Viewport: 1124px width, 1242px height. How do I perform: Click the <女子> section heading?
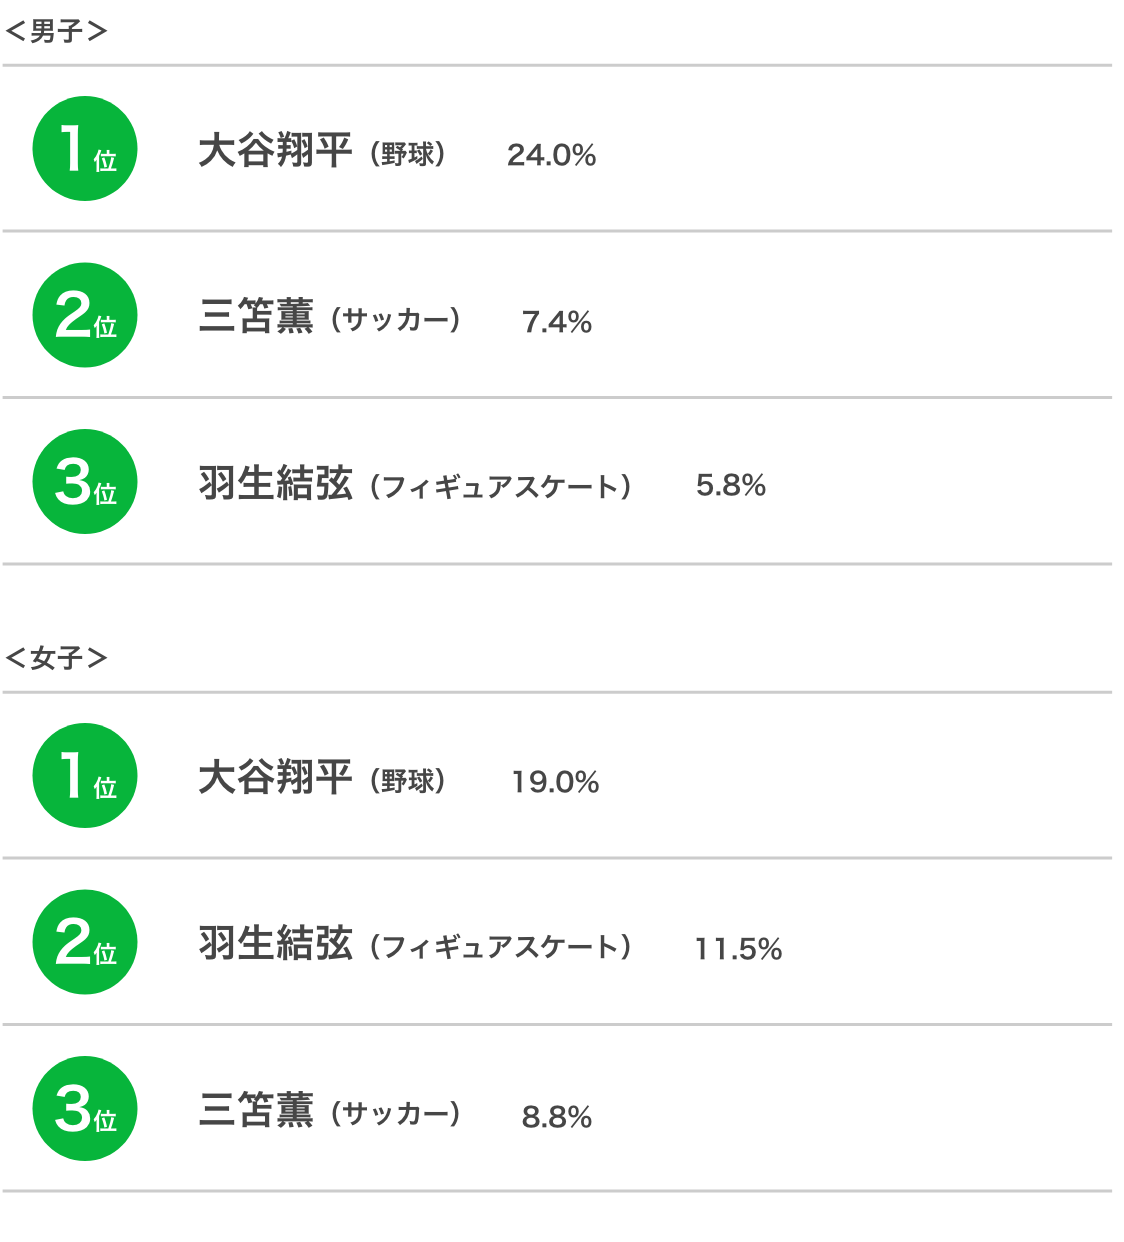[x=56, y=658]
